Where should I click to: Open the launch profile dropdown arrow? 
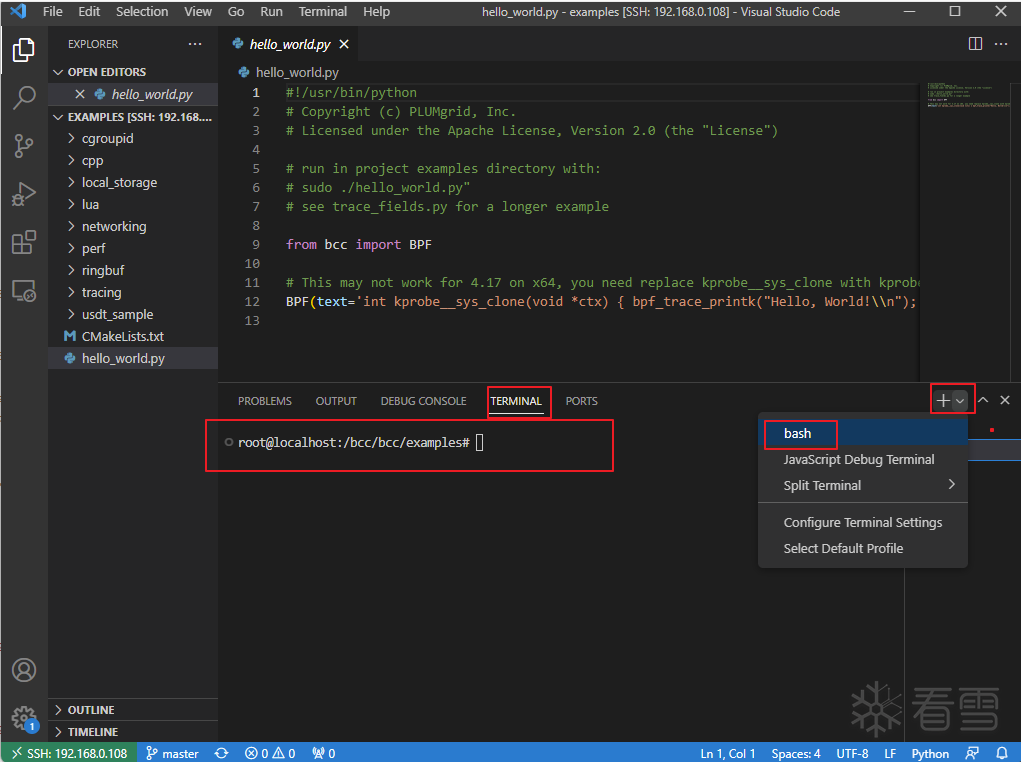(x=961, y=400)
